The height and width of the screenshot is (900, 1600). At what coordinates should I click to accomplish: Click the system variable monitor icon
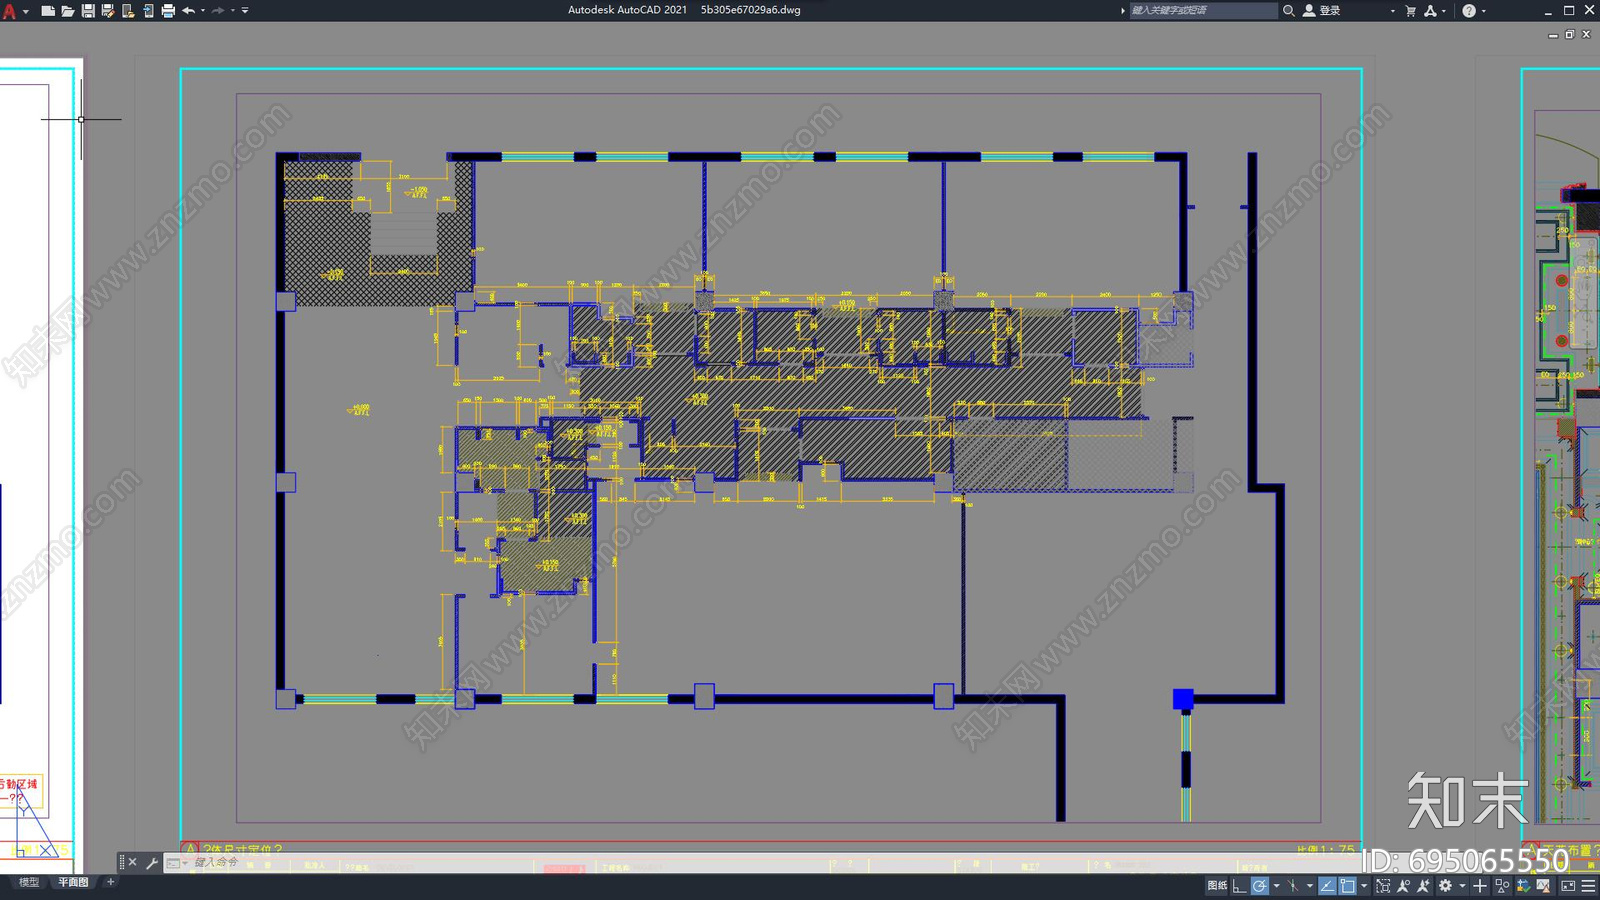pos(1523,885)
